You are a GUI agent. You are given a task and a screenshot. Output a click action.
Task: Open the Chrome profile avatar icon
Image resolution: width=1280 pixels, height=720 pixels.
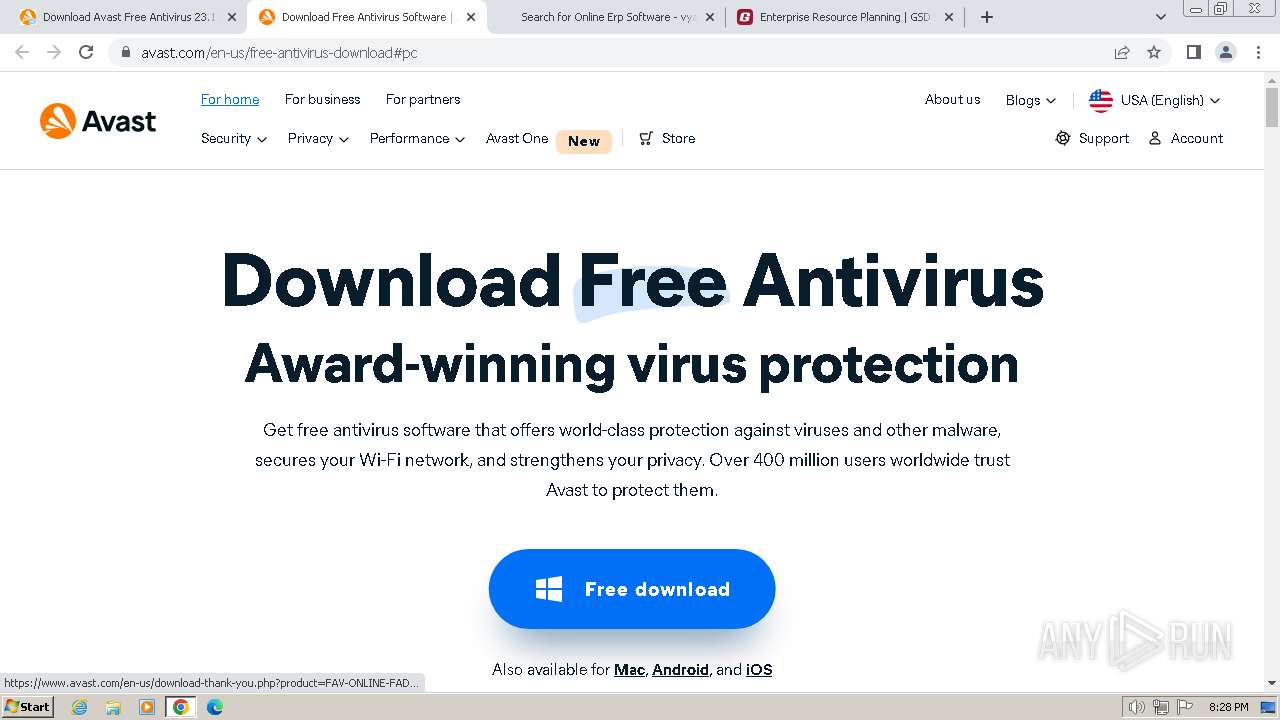pyautogui.click(x=1225, y=52)
